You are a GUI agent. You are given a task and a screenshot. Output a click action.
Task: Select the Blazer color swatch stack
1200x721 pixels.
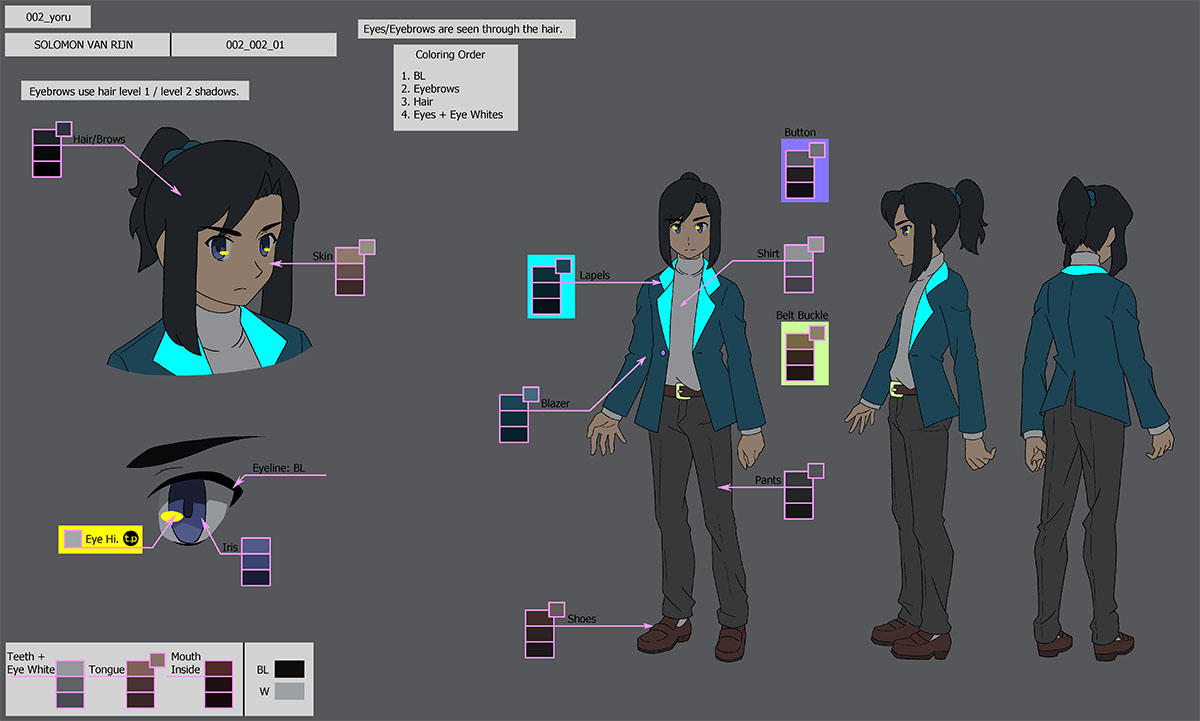514,418
